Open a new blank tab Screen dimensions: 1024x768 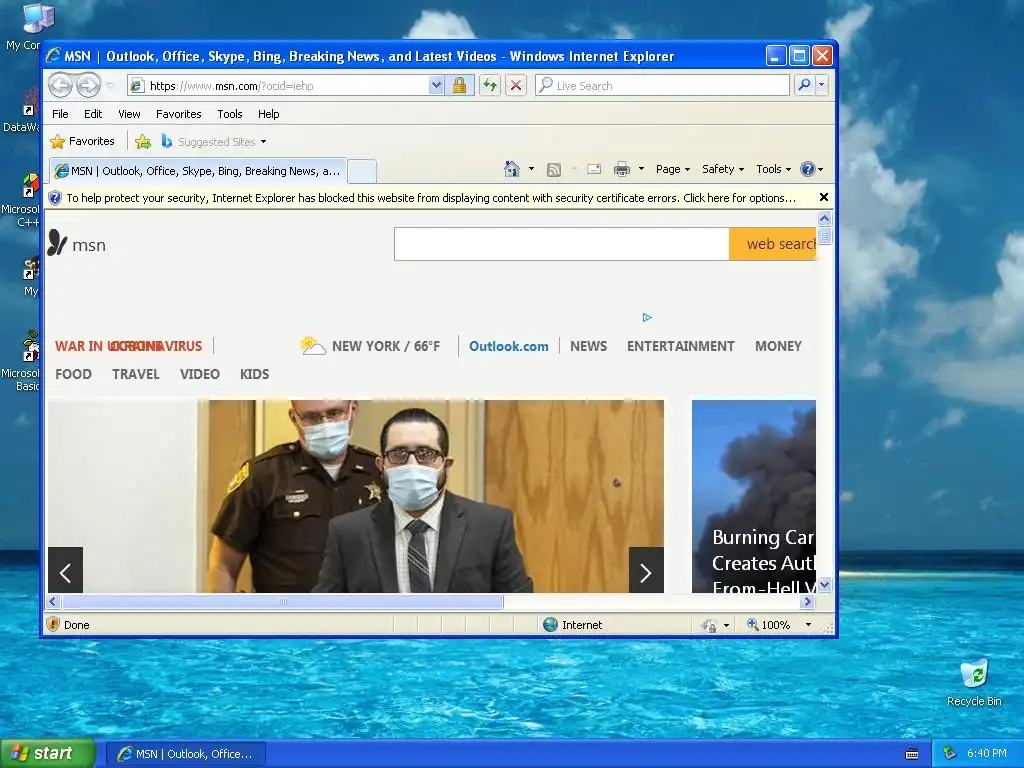pyautogui.click(x=362, y=171)
